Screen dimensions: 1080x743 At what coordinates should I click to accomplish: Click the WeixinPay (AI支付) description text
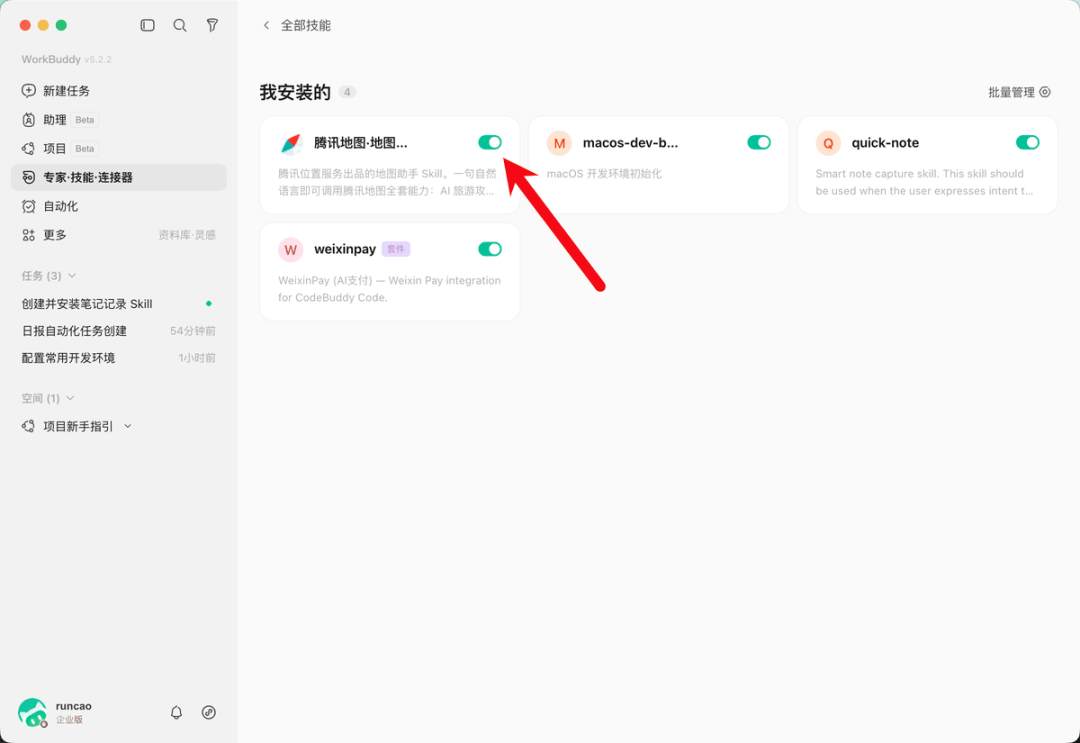[390, 289]
